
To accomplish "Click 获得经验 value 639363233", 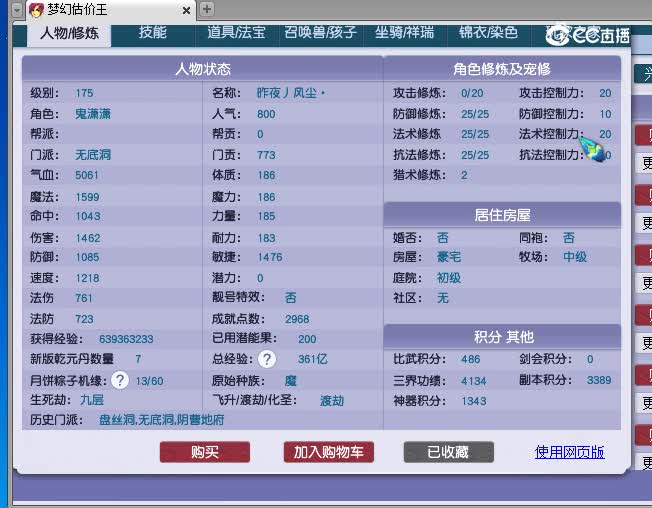I will coord(126,339).
